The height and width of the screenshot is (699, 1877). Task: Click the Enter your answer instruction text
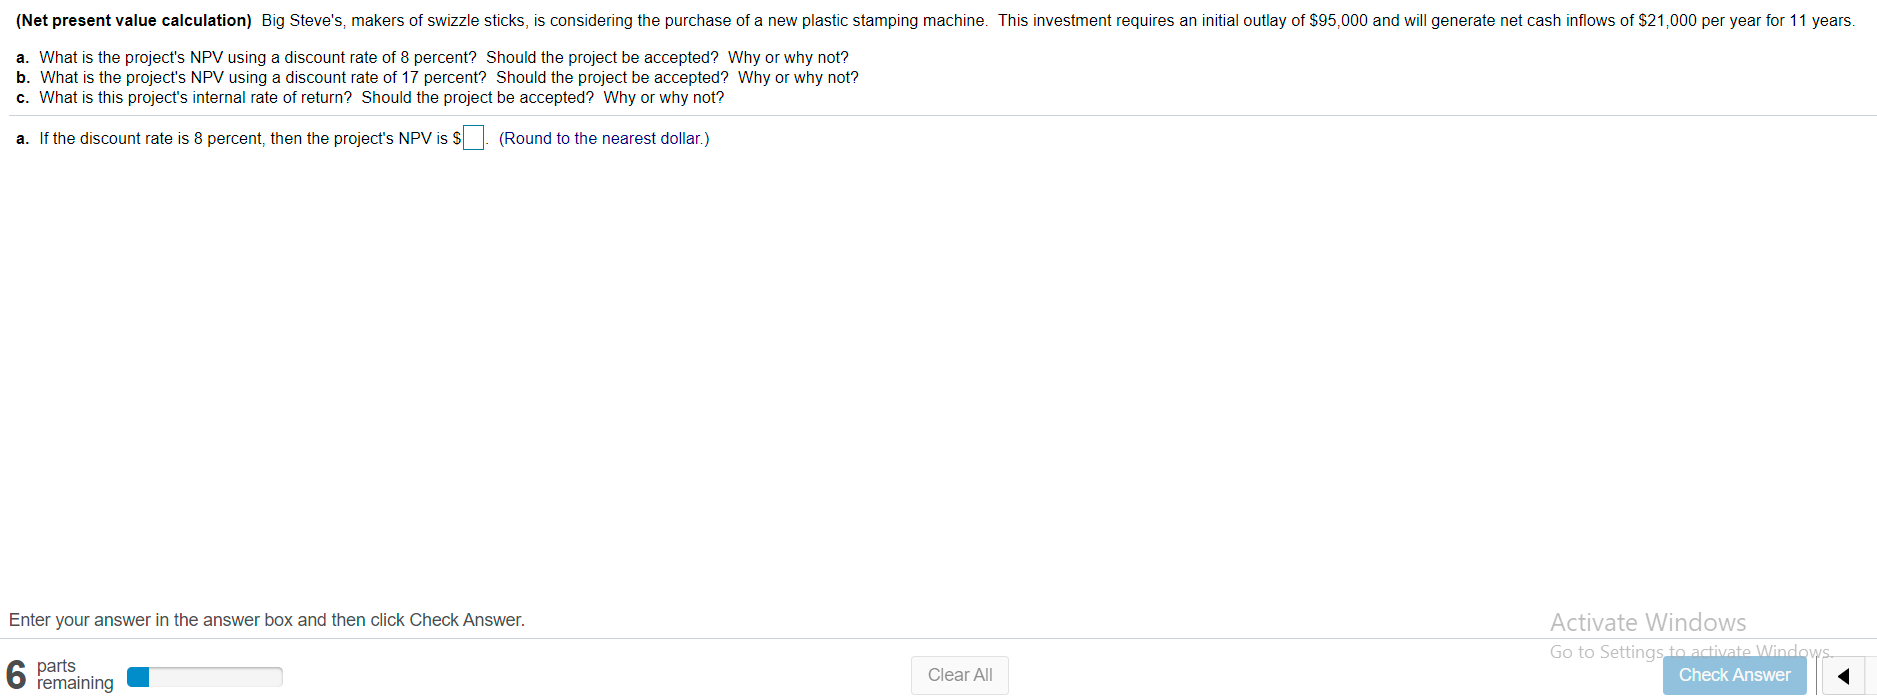265,620
